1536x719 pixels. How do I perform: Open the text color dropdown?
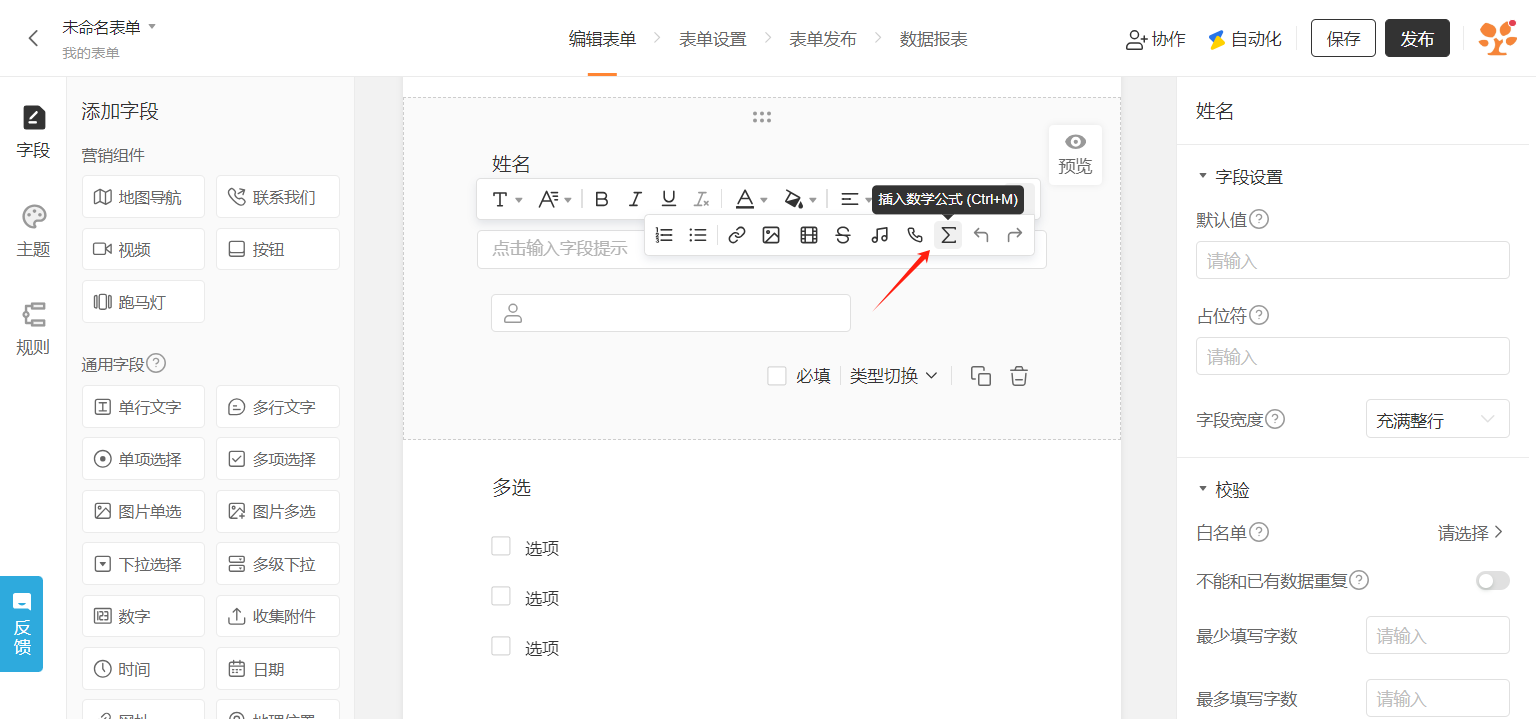click(x=751, y=199)
